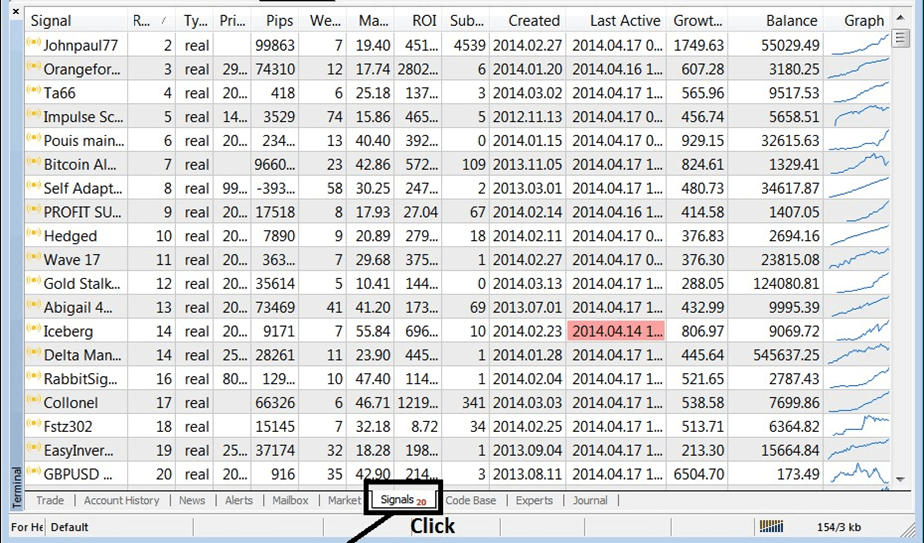The image size is (924, 543).
Task: Click balance value 124080.81
Action: point(786,283)
